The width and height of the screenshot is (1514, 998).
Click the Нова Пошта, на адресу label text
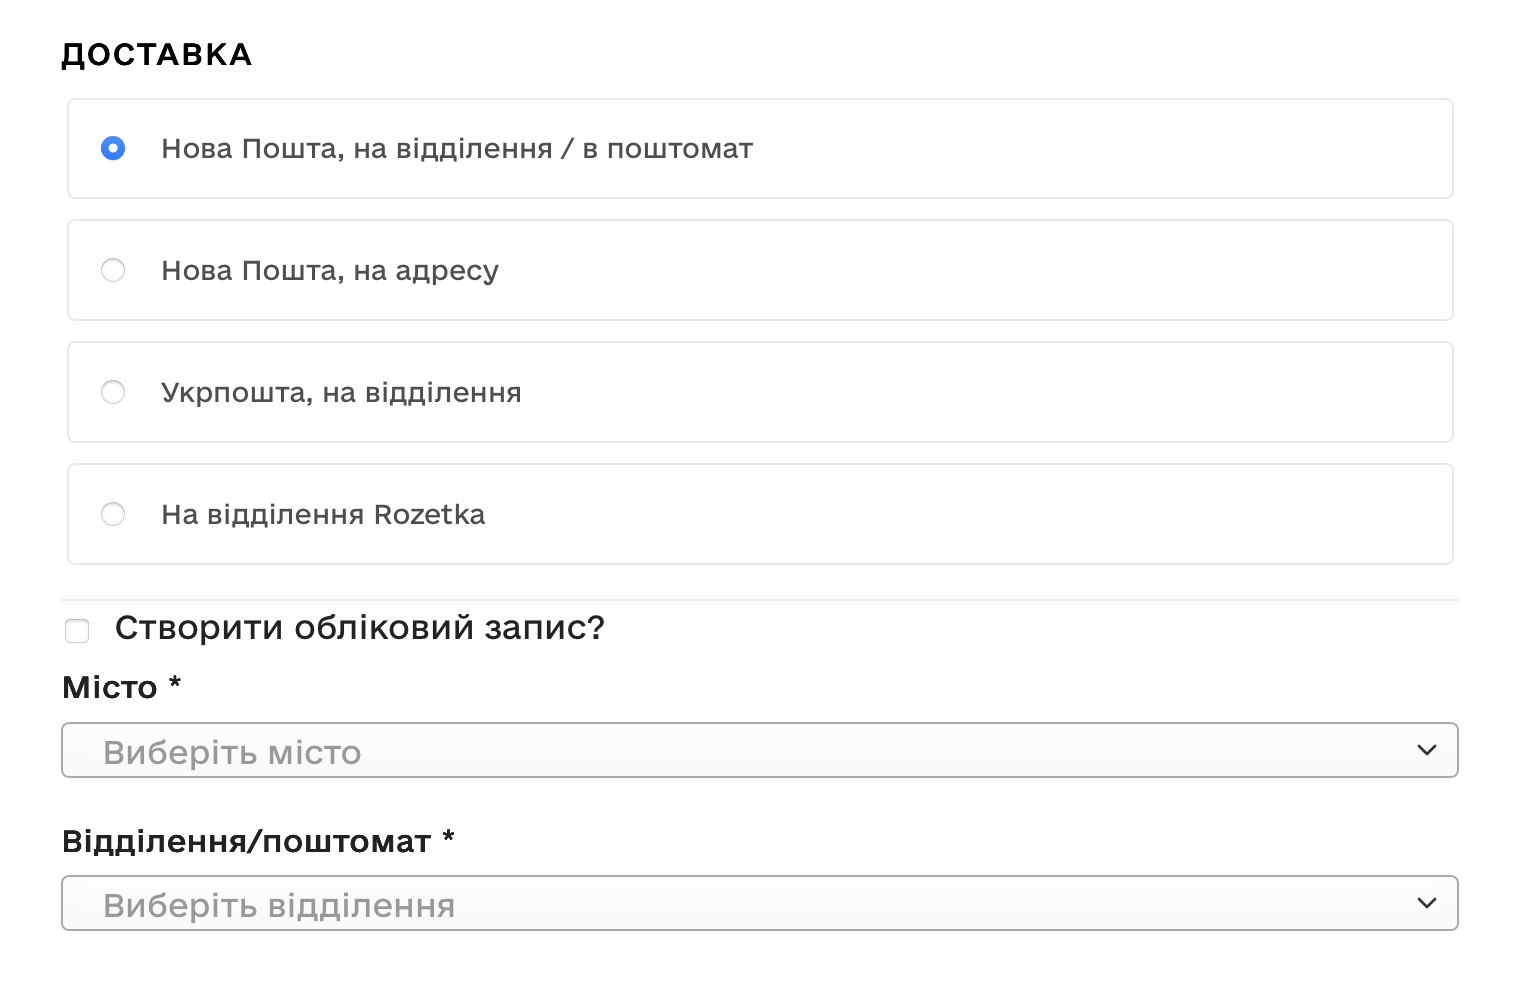coord(330,271)
